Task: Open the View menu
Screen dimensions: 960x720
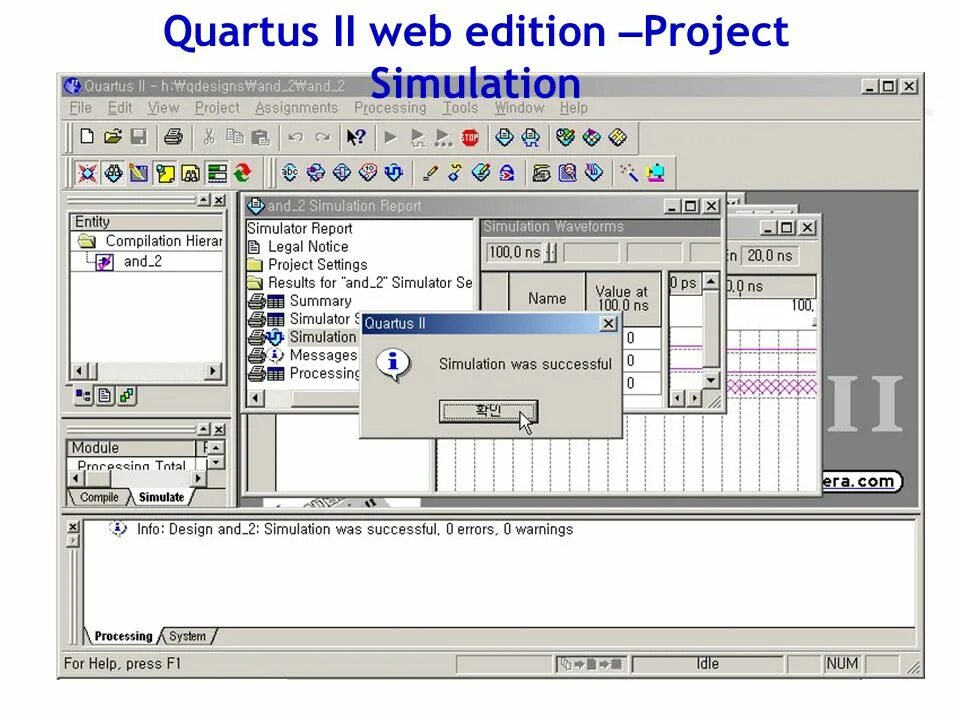Action: coord(163,108)
